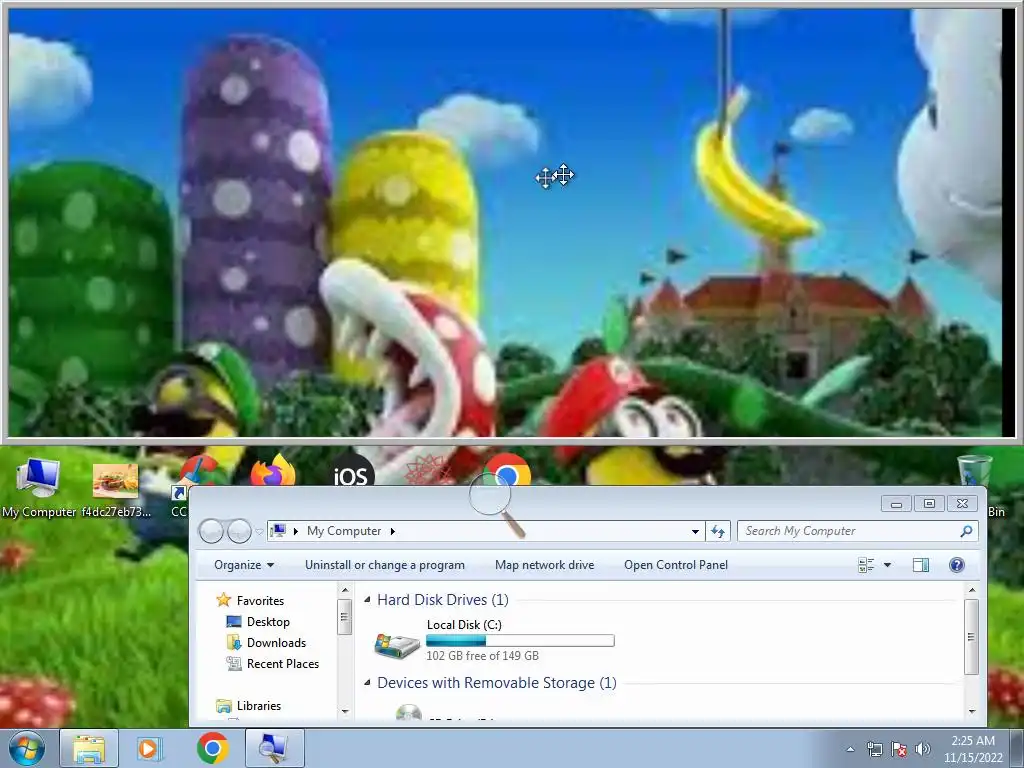Viewport: 1024px width, 768px height.
Task: Select the Recycle Bin desktop icon
Action: [x=975, y=470]
